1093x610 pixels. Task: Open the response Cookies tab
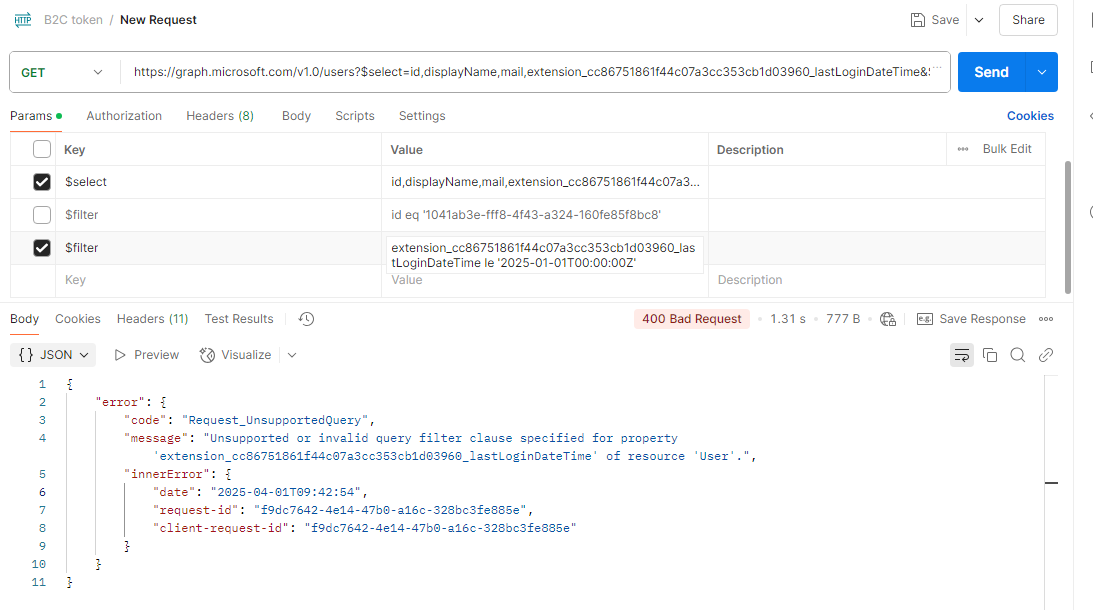coord(77,319)
